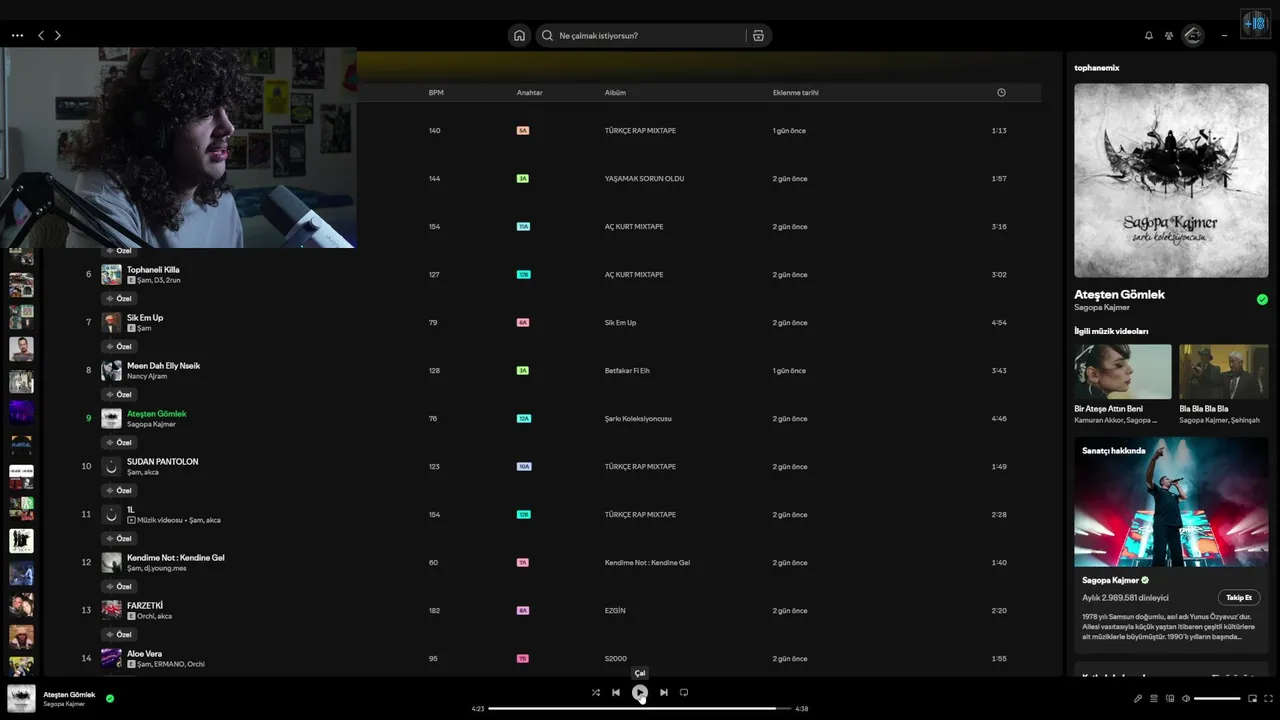This screenshot has width=1280, height=720.
Task: Open the miniplayer icon
Action: point(1253,698)
